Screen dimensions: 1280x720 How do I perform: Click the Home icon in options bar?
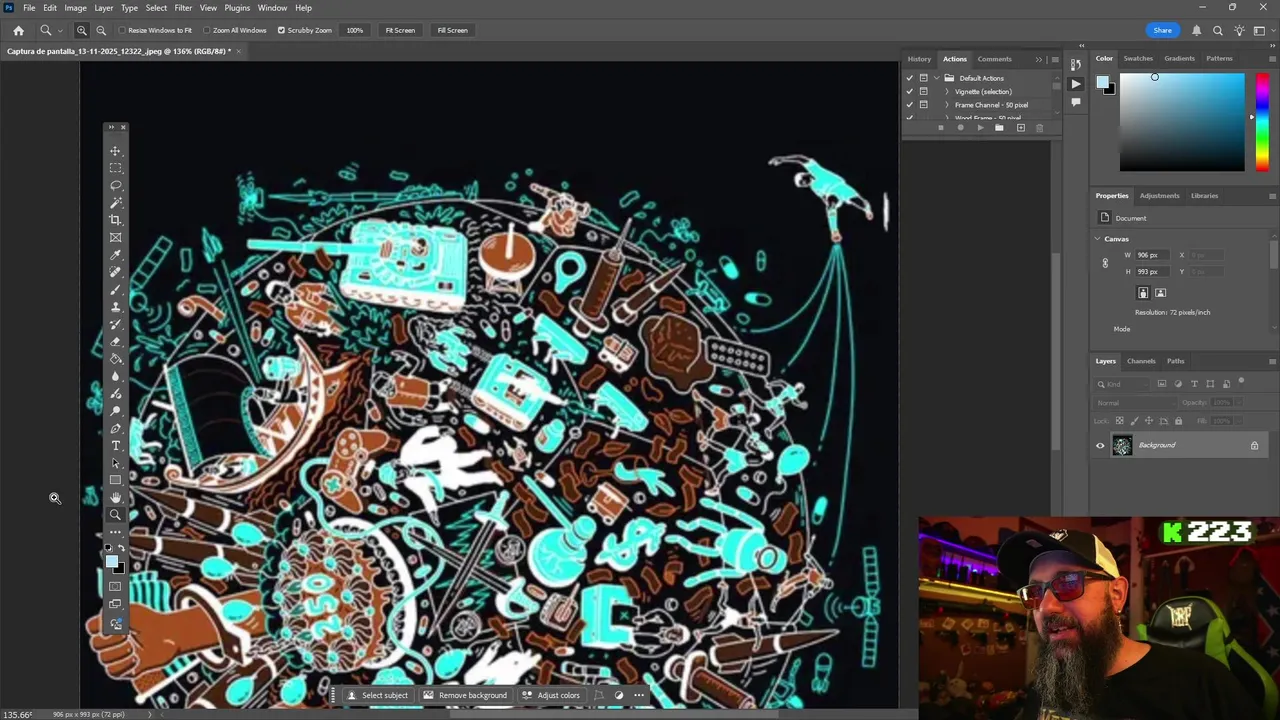(x=18, y=30)
